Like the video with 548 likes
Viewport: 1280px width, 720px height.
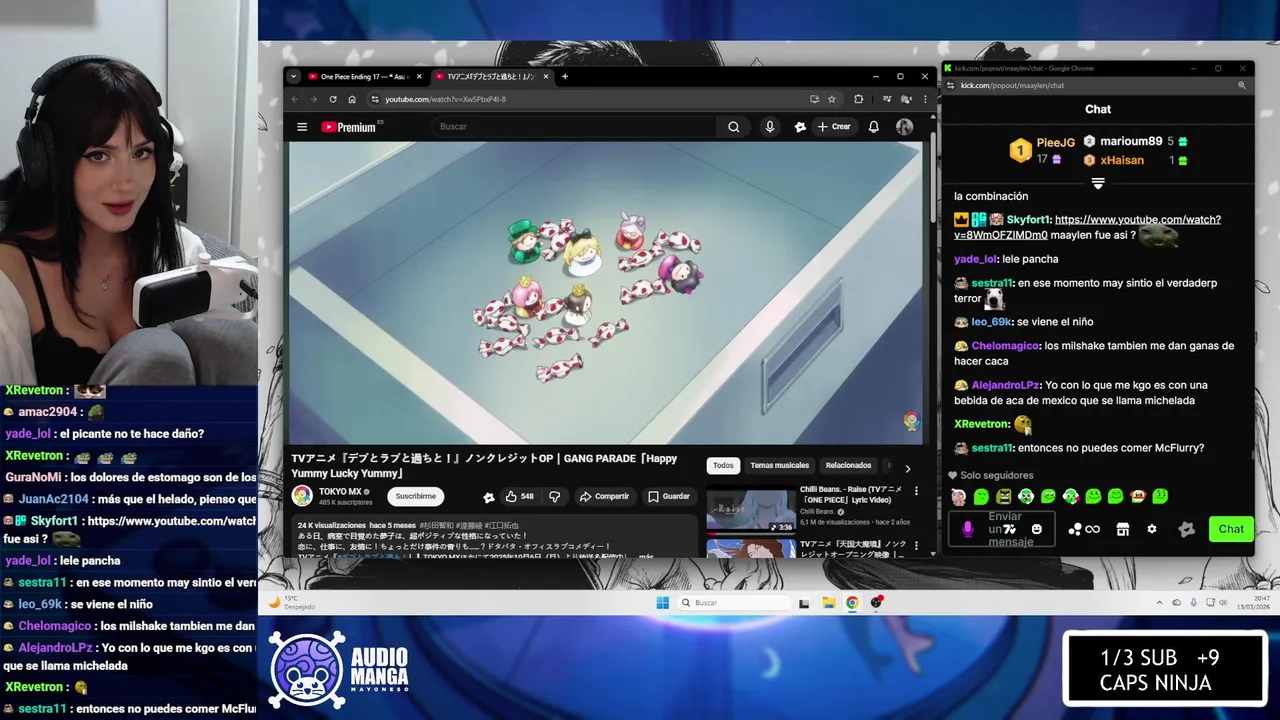(519, 496)
